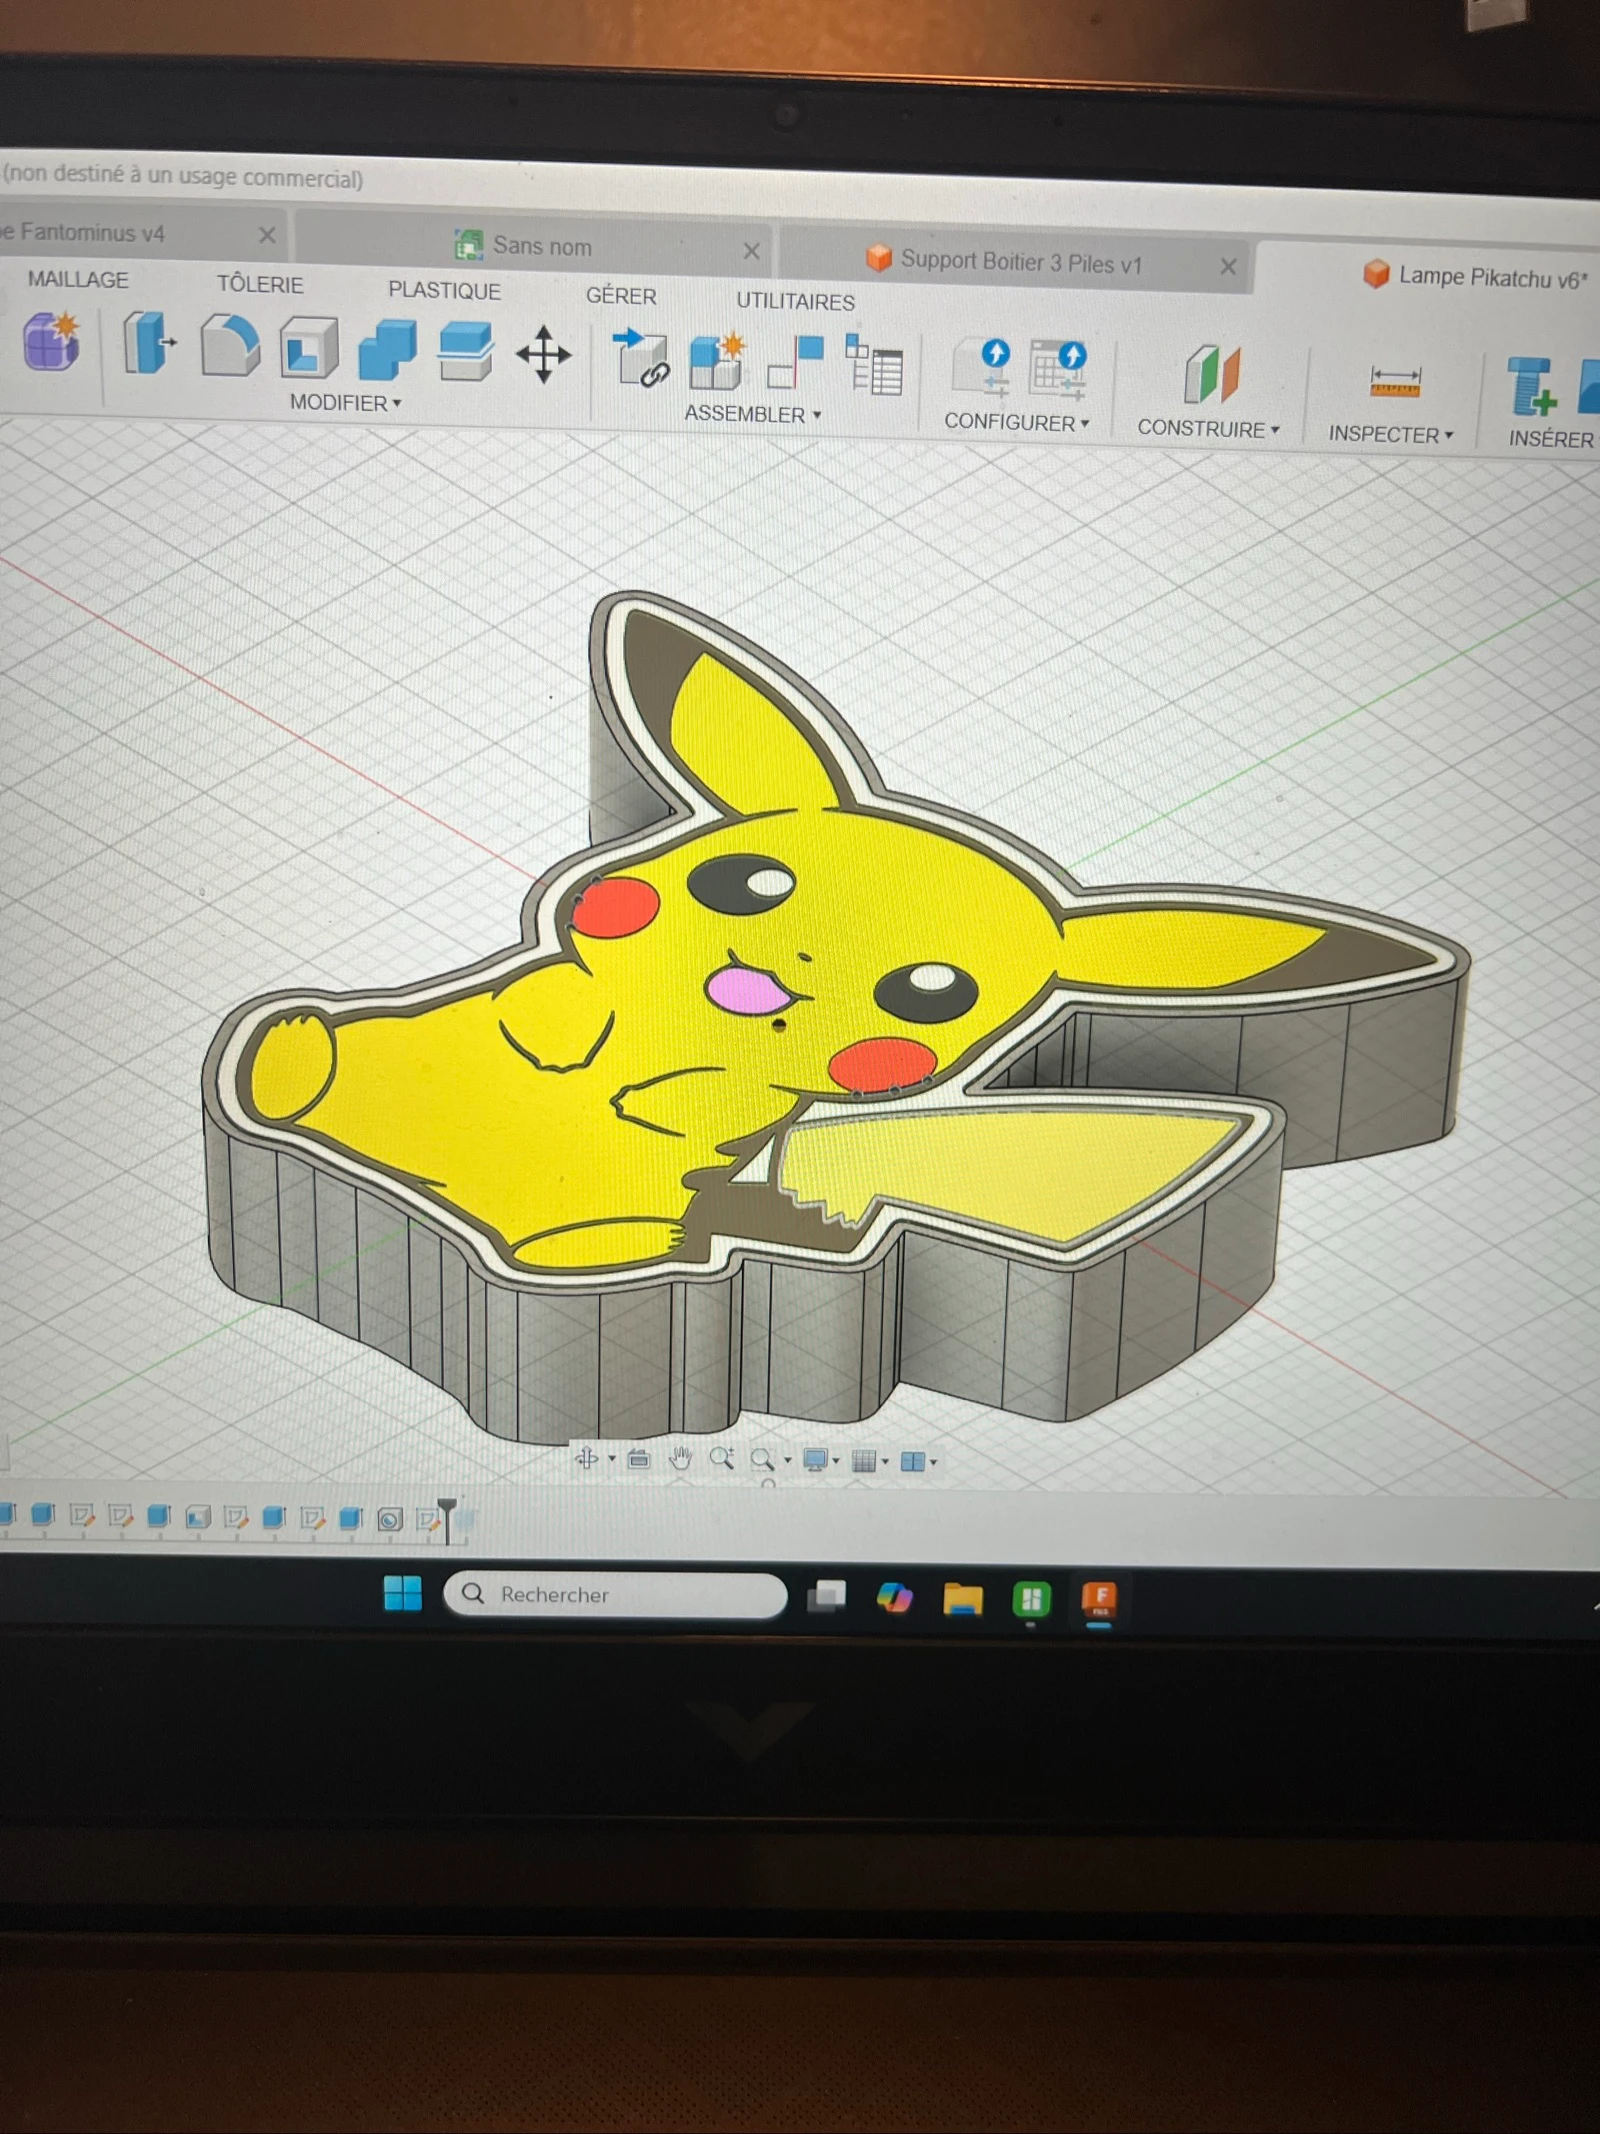Click the round hole-like feature in timeline

[x=390, y=1519]
